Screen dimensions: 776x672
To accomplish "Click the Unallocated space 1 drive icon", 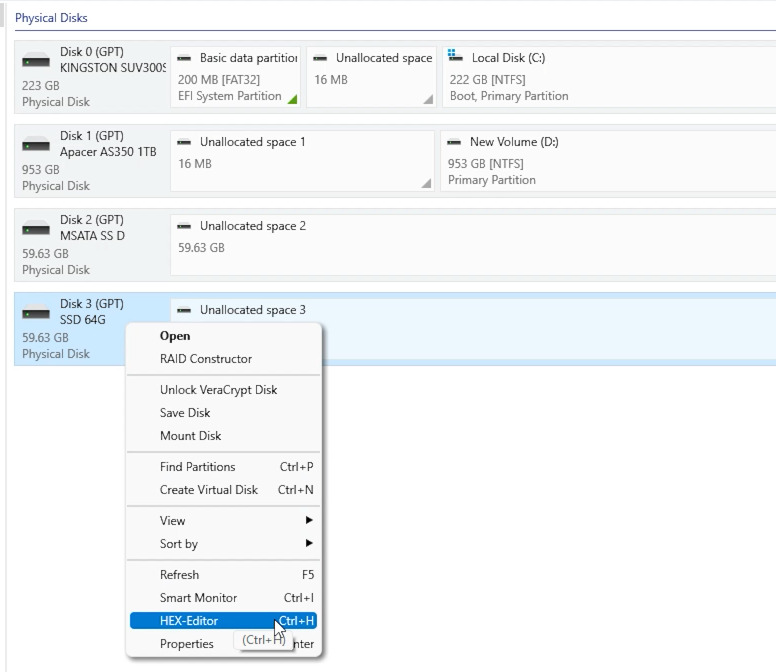I will point(184,143).
